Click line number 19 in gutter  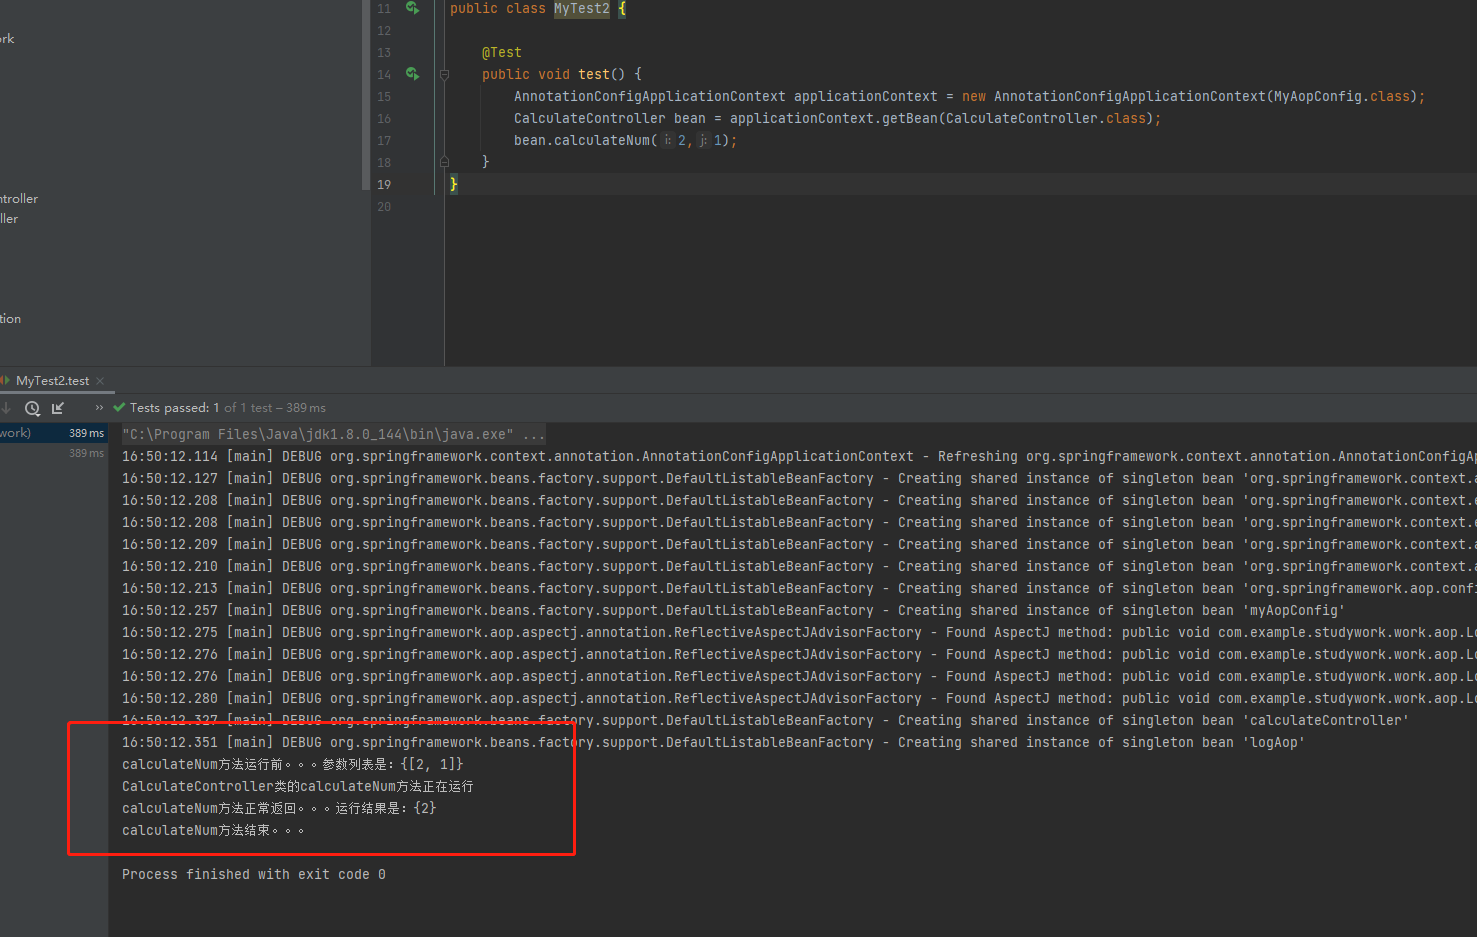[384, 184]
